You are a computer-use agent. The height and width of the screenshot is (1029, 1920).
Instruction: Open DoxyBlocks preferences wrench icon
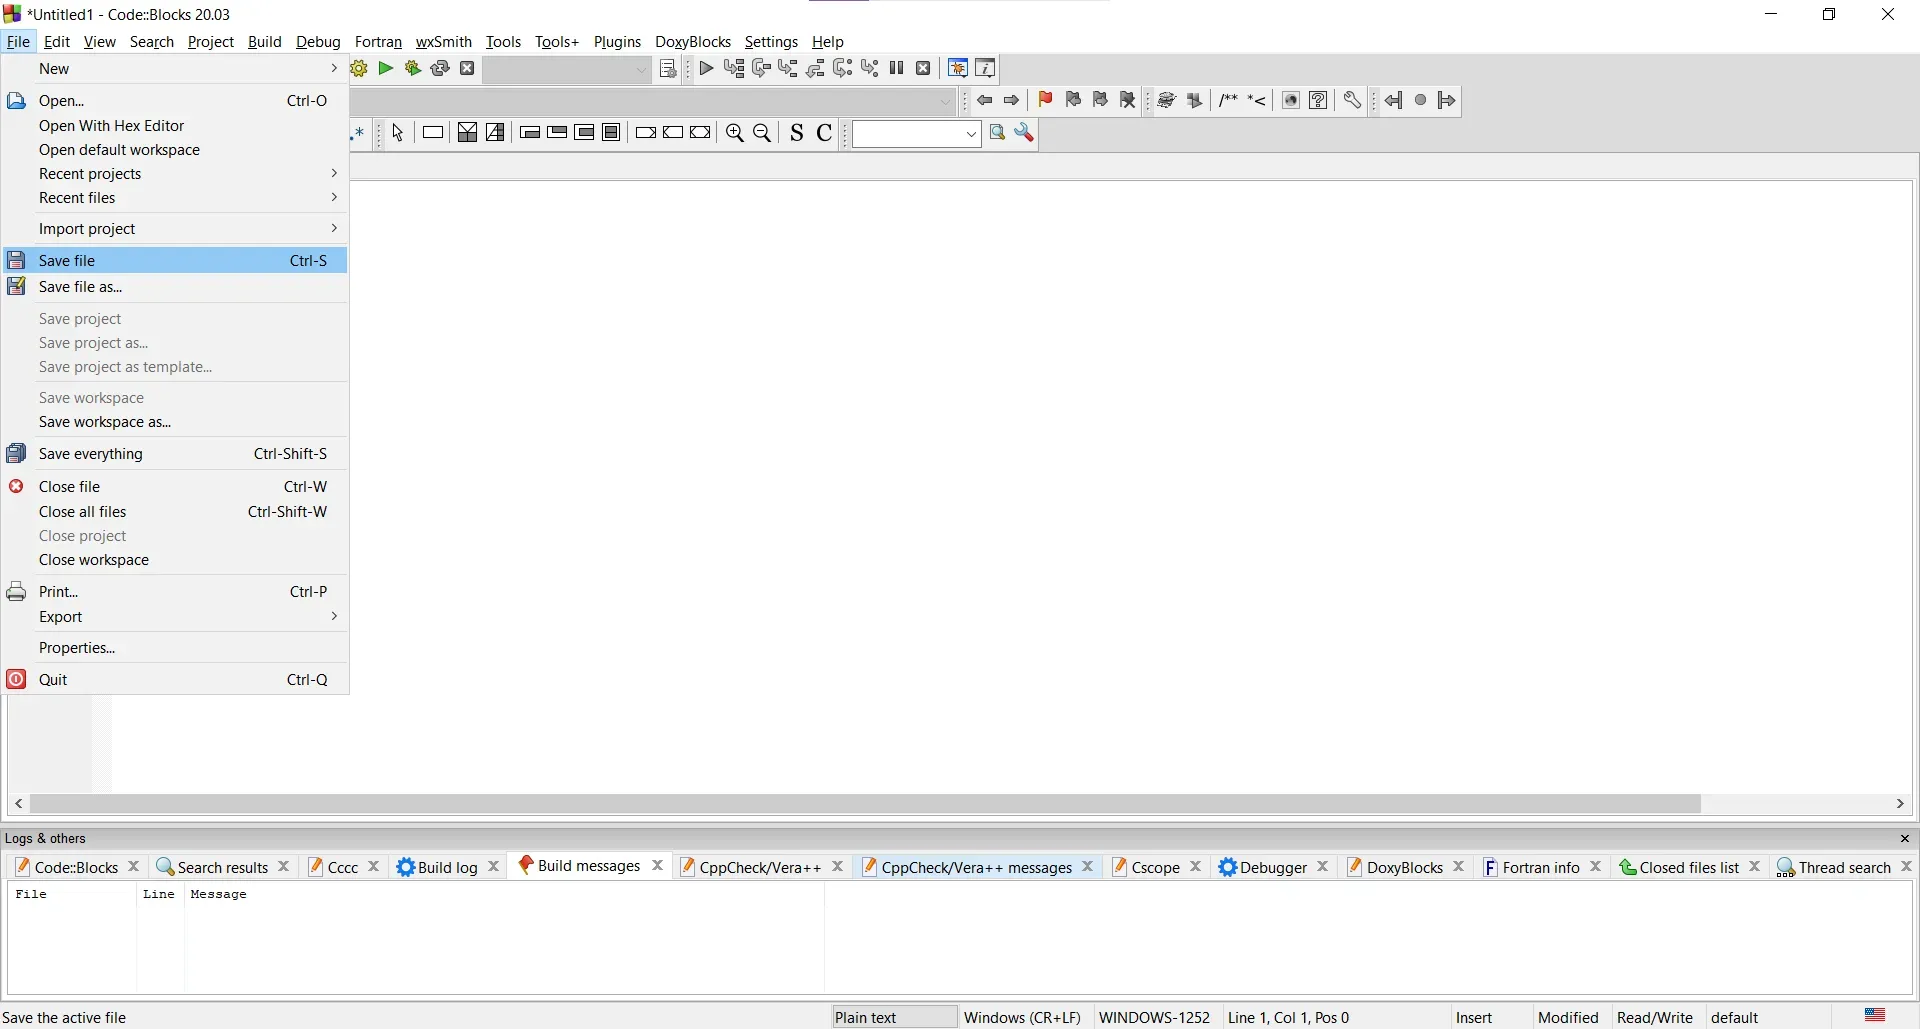click(1353, 101)
